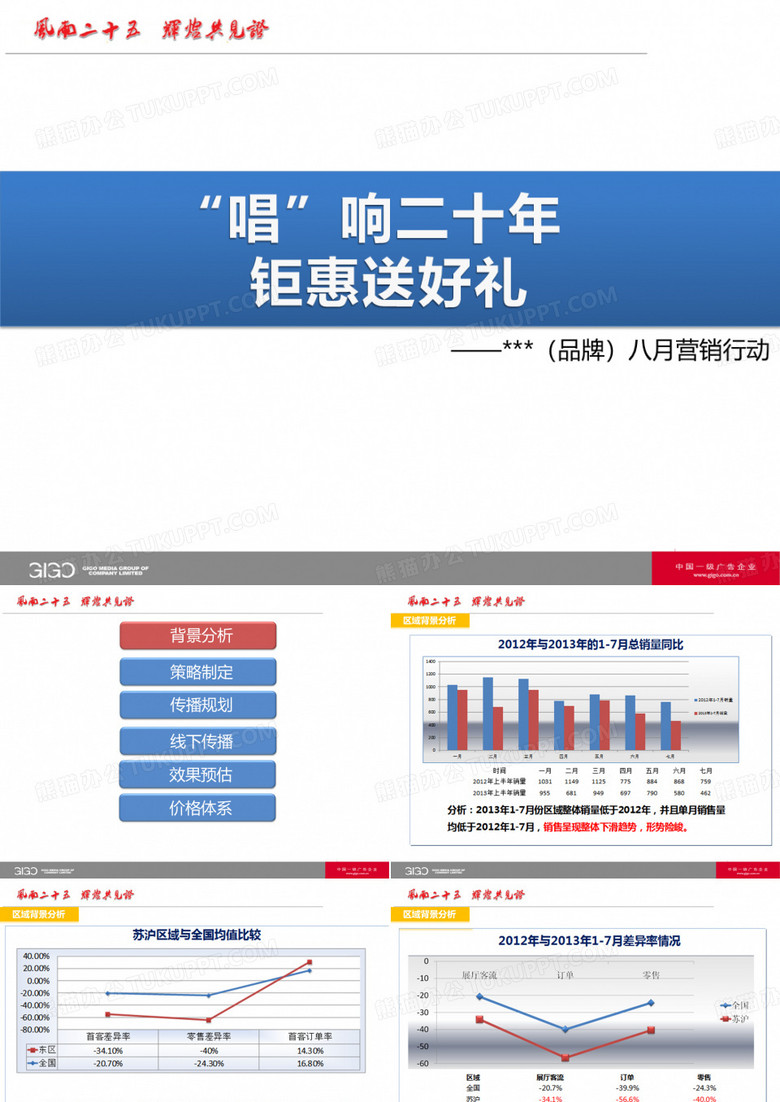
Task: Click the 868 cell in the 2012 row
Action: click(679, 782)
